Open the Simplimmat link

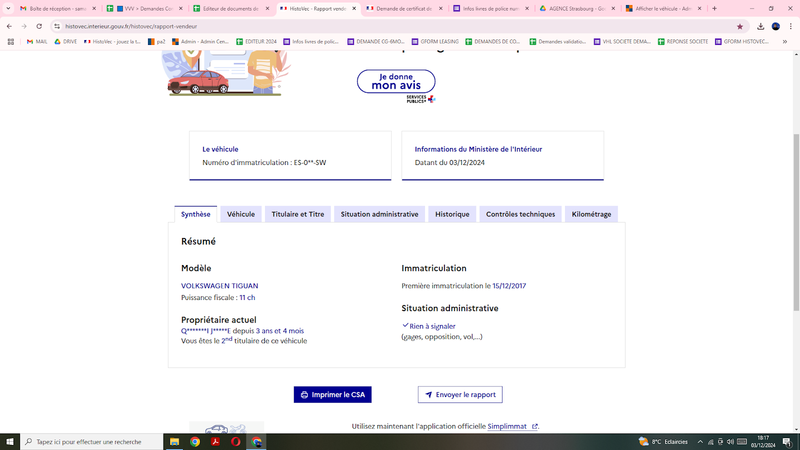click(x=512, y=426)
